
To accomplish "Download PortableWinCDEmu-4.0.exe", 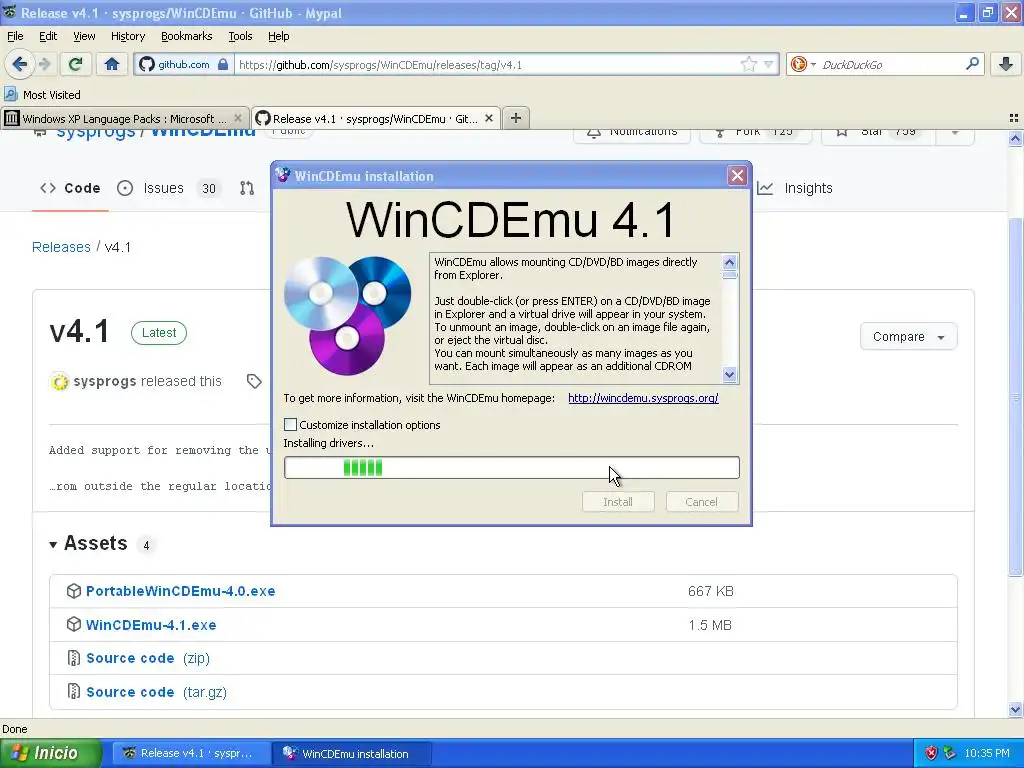I will (x=181, y=591).
